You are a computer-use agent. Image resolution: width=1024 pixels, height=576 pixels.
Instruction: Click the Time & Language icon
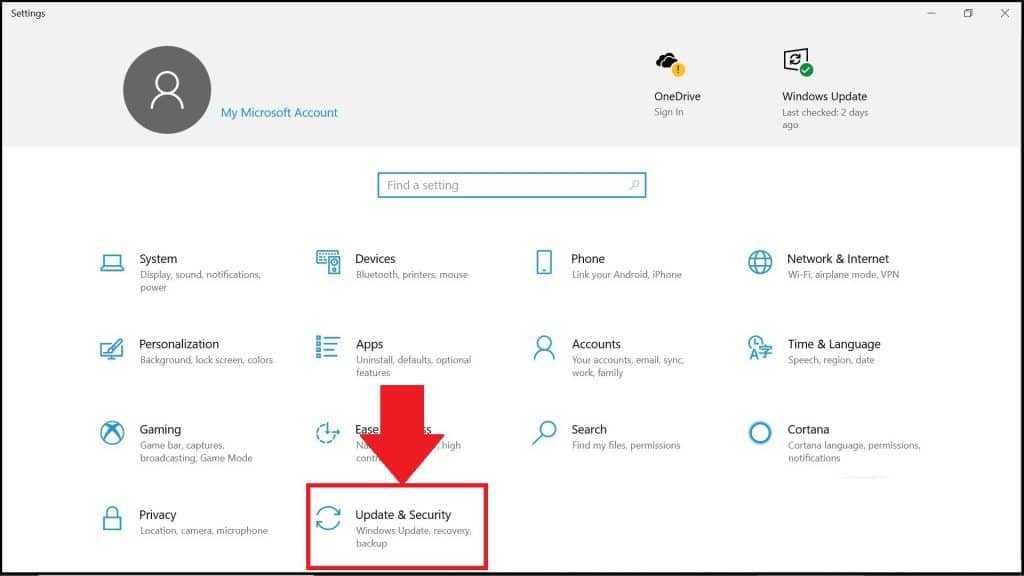(x=760, y=347)
